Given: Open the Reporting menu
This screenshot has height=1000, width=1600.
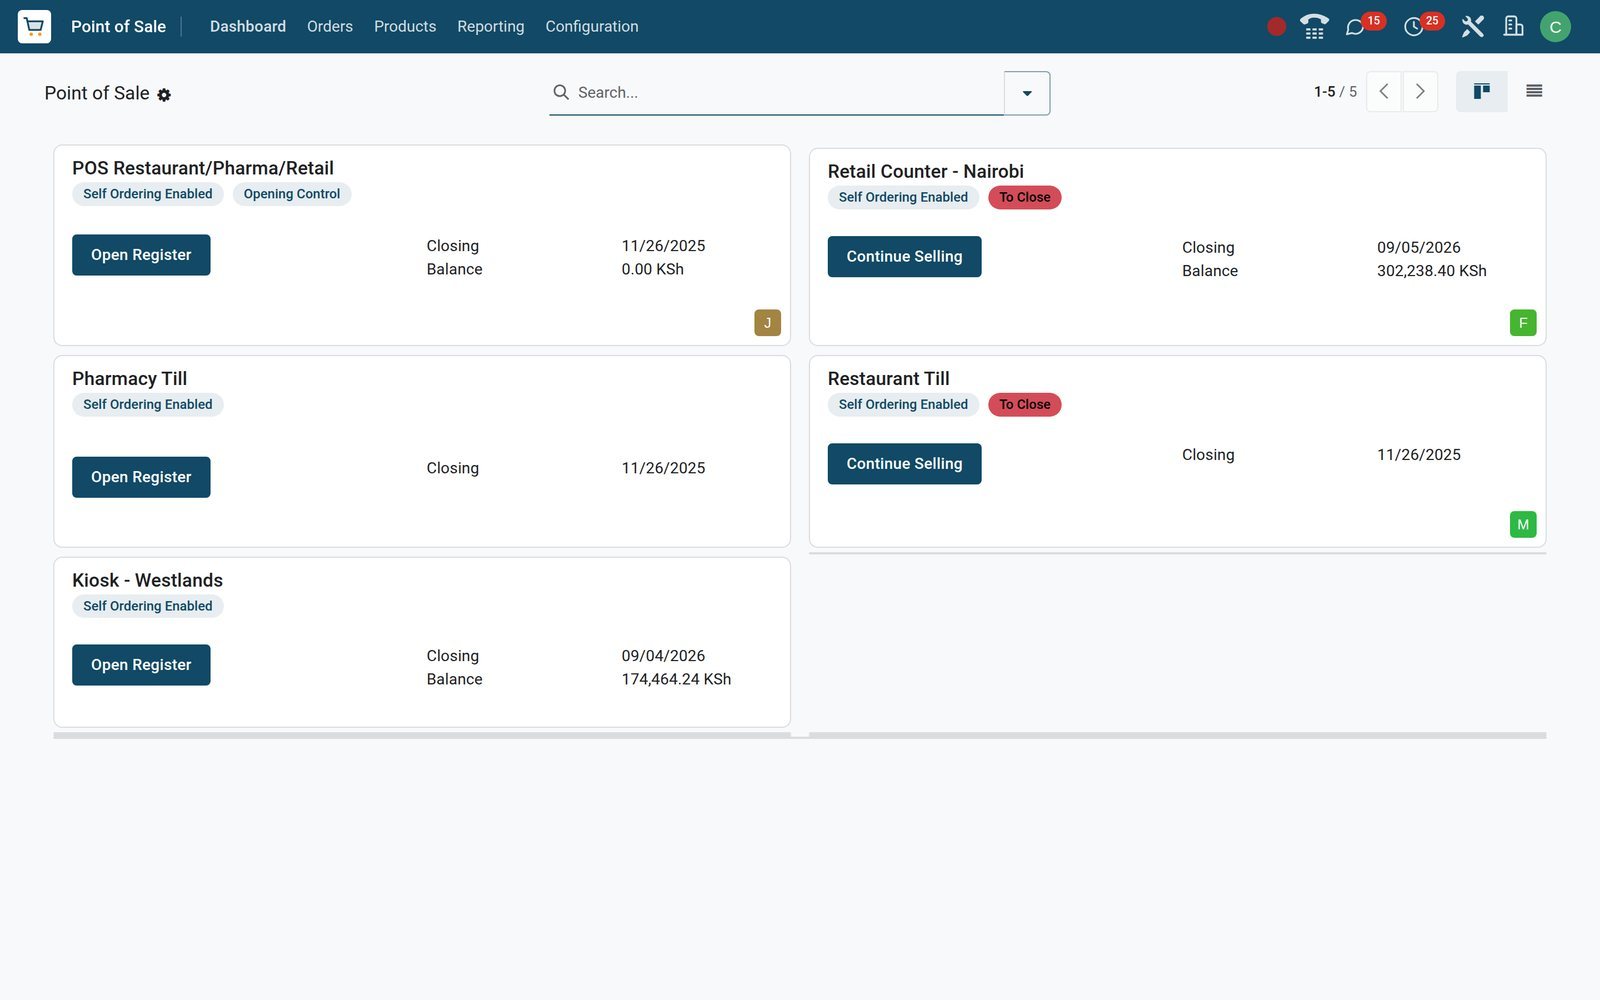Looking at the screenshot, I should 491,27.
